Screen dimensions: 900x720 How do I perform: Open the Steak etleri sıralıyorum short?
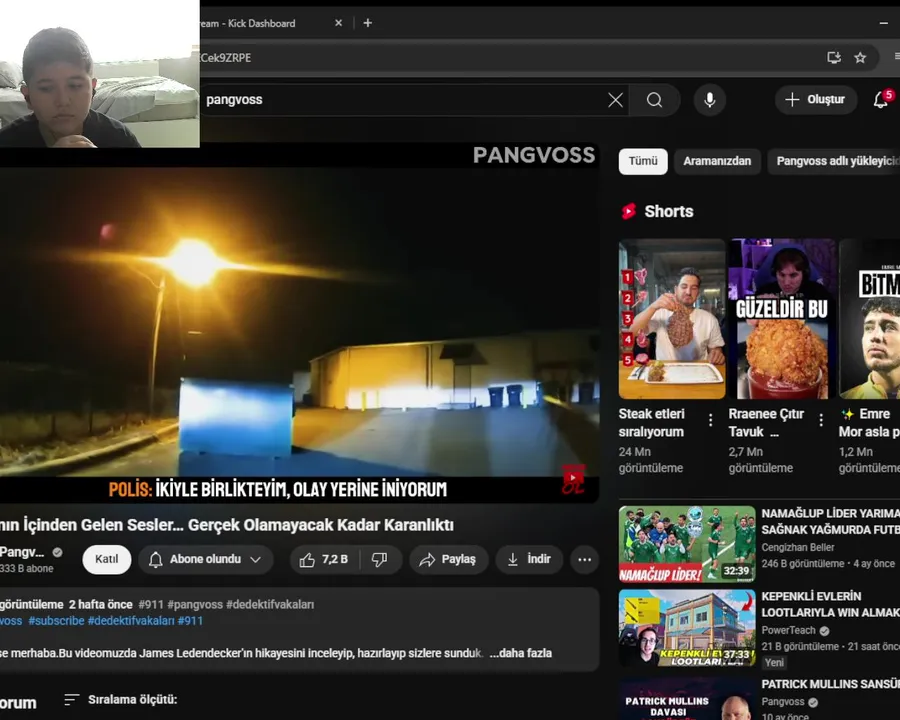(672, 319)
